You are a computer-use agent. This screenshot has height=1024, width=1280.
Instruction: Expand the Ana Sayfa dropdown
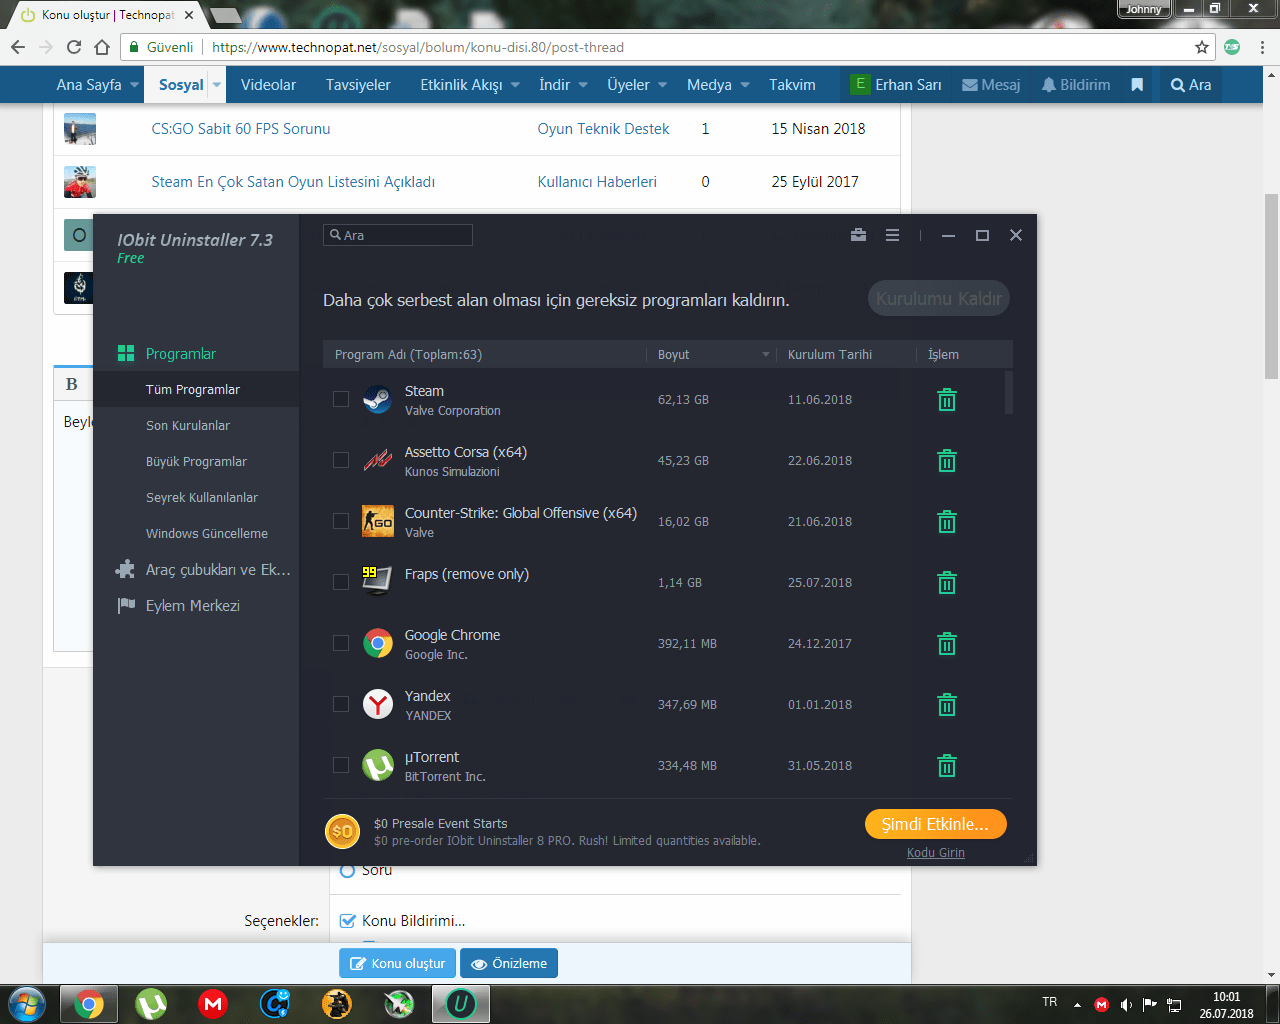pos(135,85)
